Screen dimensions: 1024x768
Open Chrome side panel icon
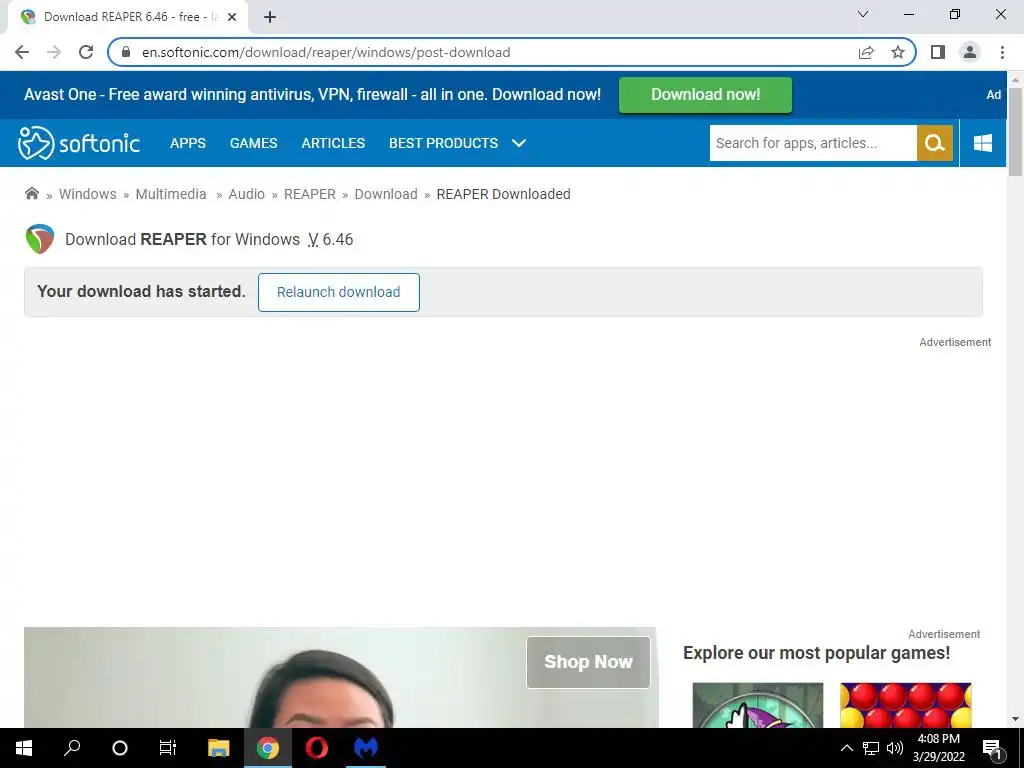point(938,52)
